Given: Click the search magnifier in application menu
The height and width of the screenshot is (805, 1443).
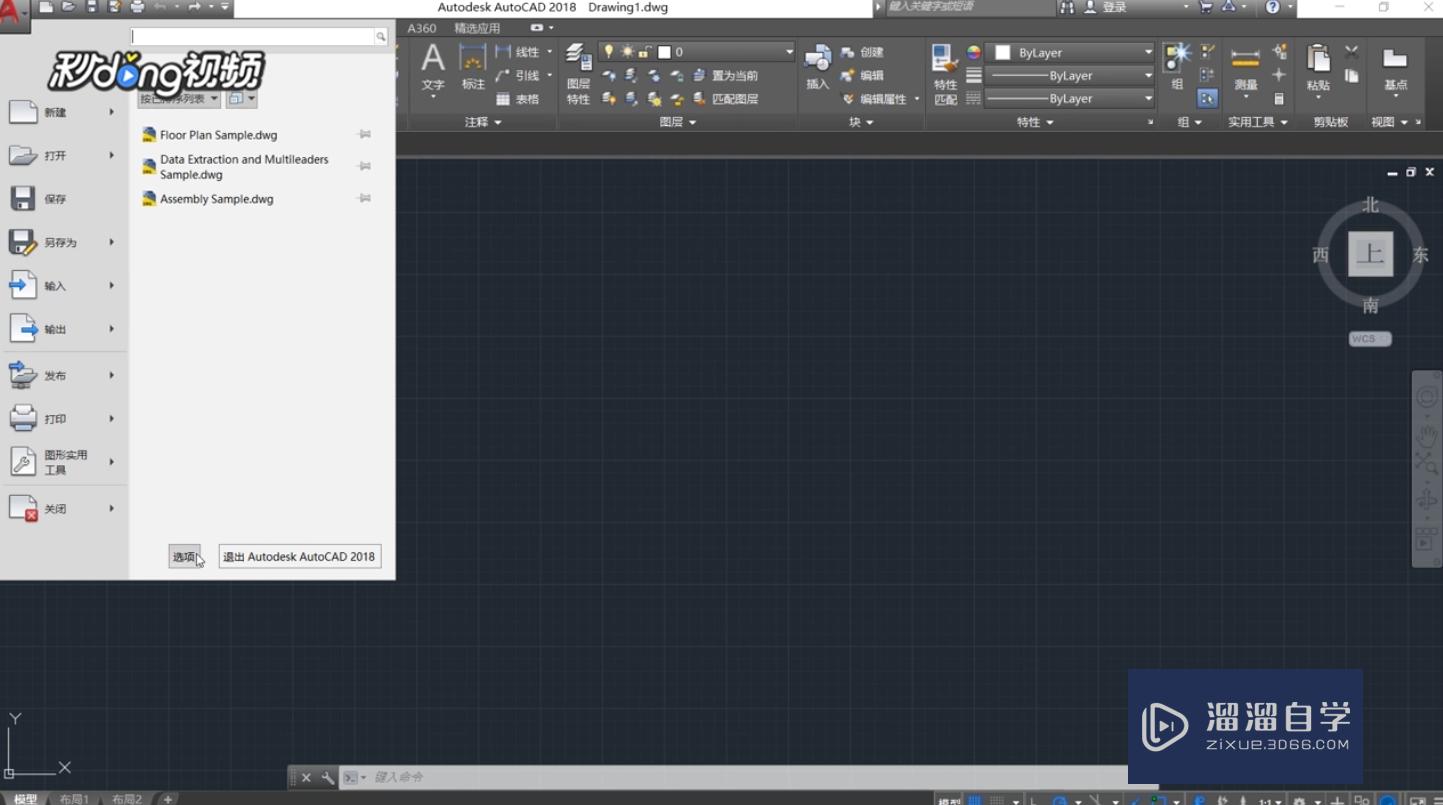Looking at the screenshot, I should 381,37.
